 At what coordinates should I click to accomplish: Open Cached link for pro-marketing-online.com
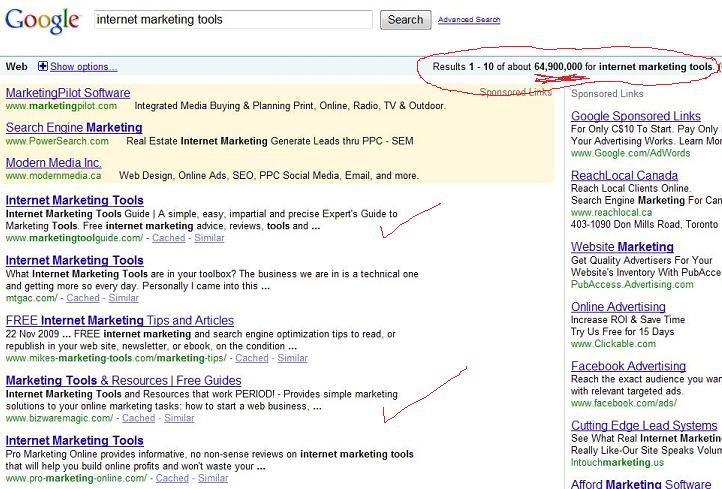[x=172, y=478]
